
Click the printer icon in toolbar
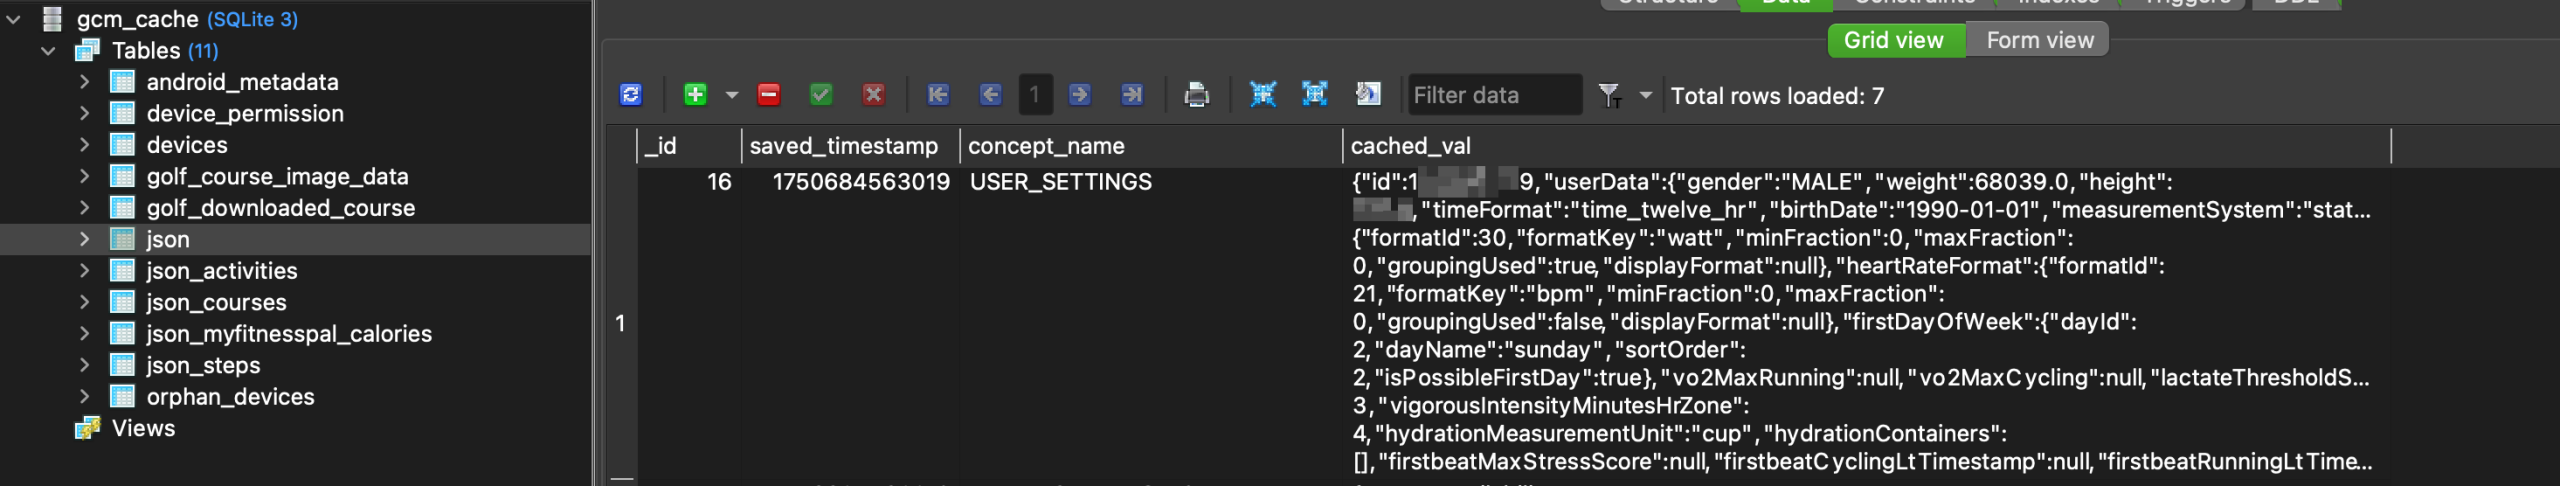point(1196,95)
